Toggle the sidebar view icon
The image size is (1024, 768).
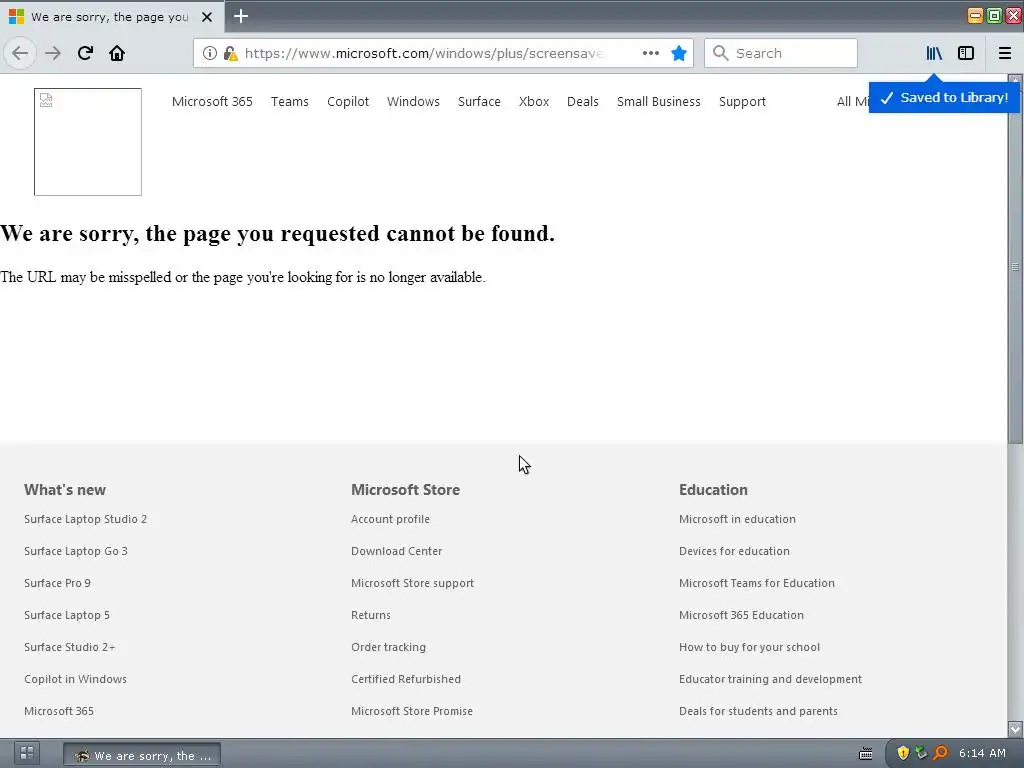(x=966, y=53)
